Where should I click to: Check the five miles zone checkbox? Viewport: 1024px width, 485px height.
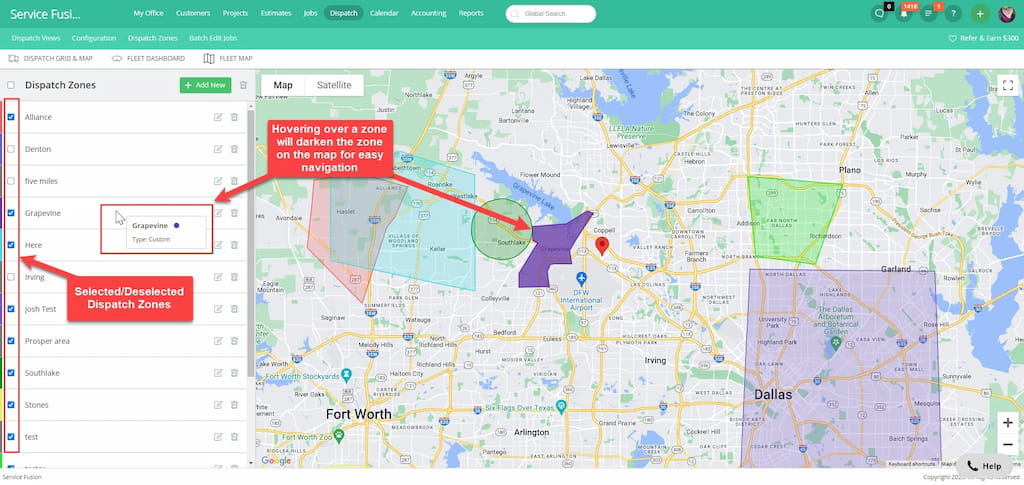pos(11,181)
